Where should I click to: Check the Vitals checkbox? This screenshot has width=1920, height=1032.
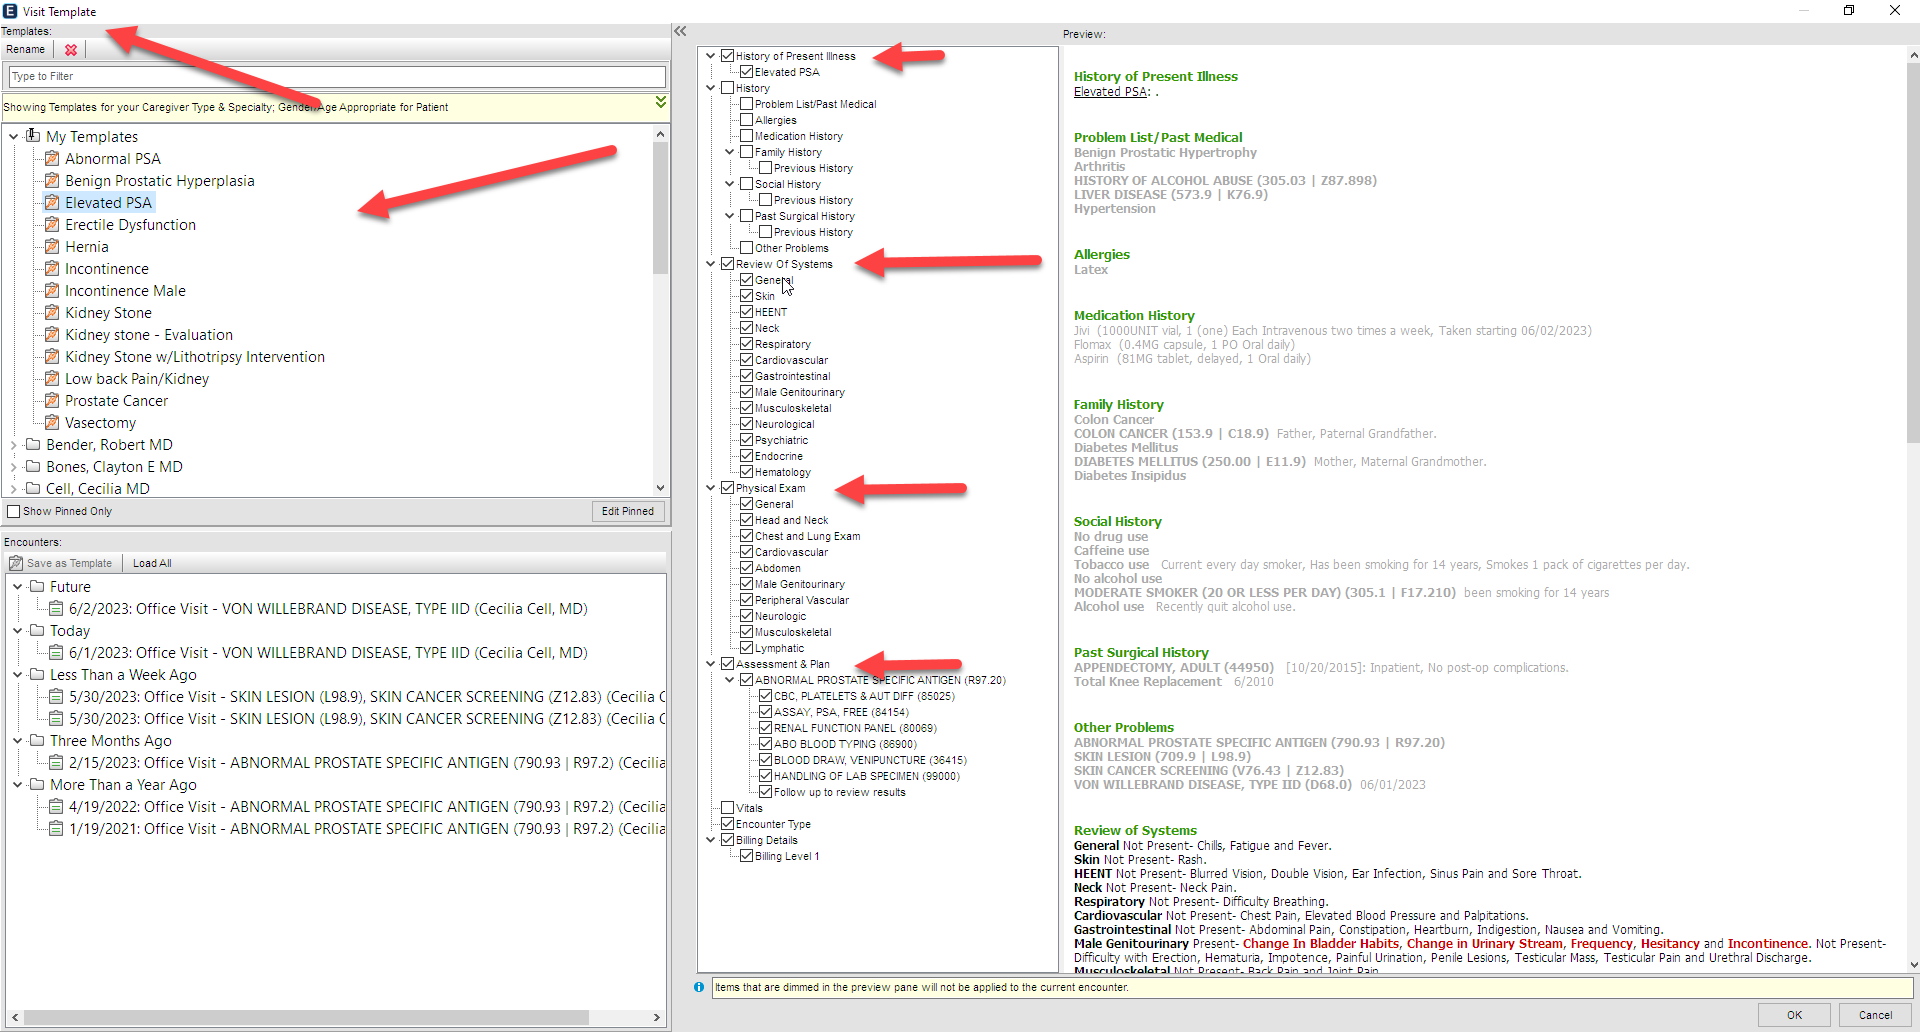[728, 808]
